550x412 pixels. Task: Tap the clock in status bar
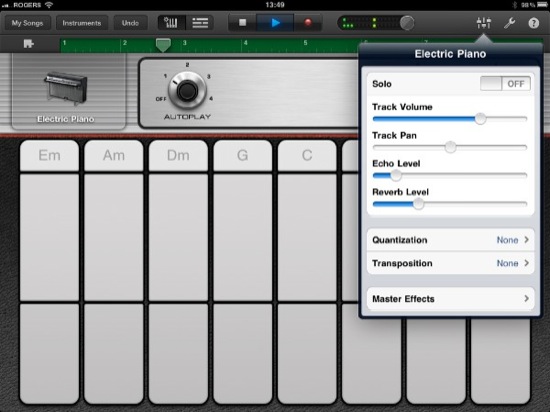[275, 5]
